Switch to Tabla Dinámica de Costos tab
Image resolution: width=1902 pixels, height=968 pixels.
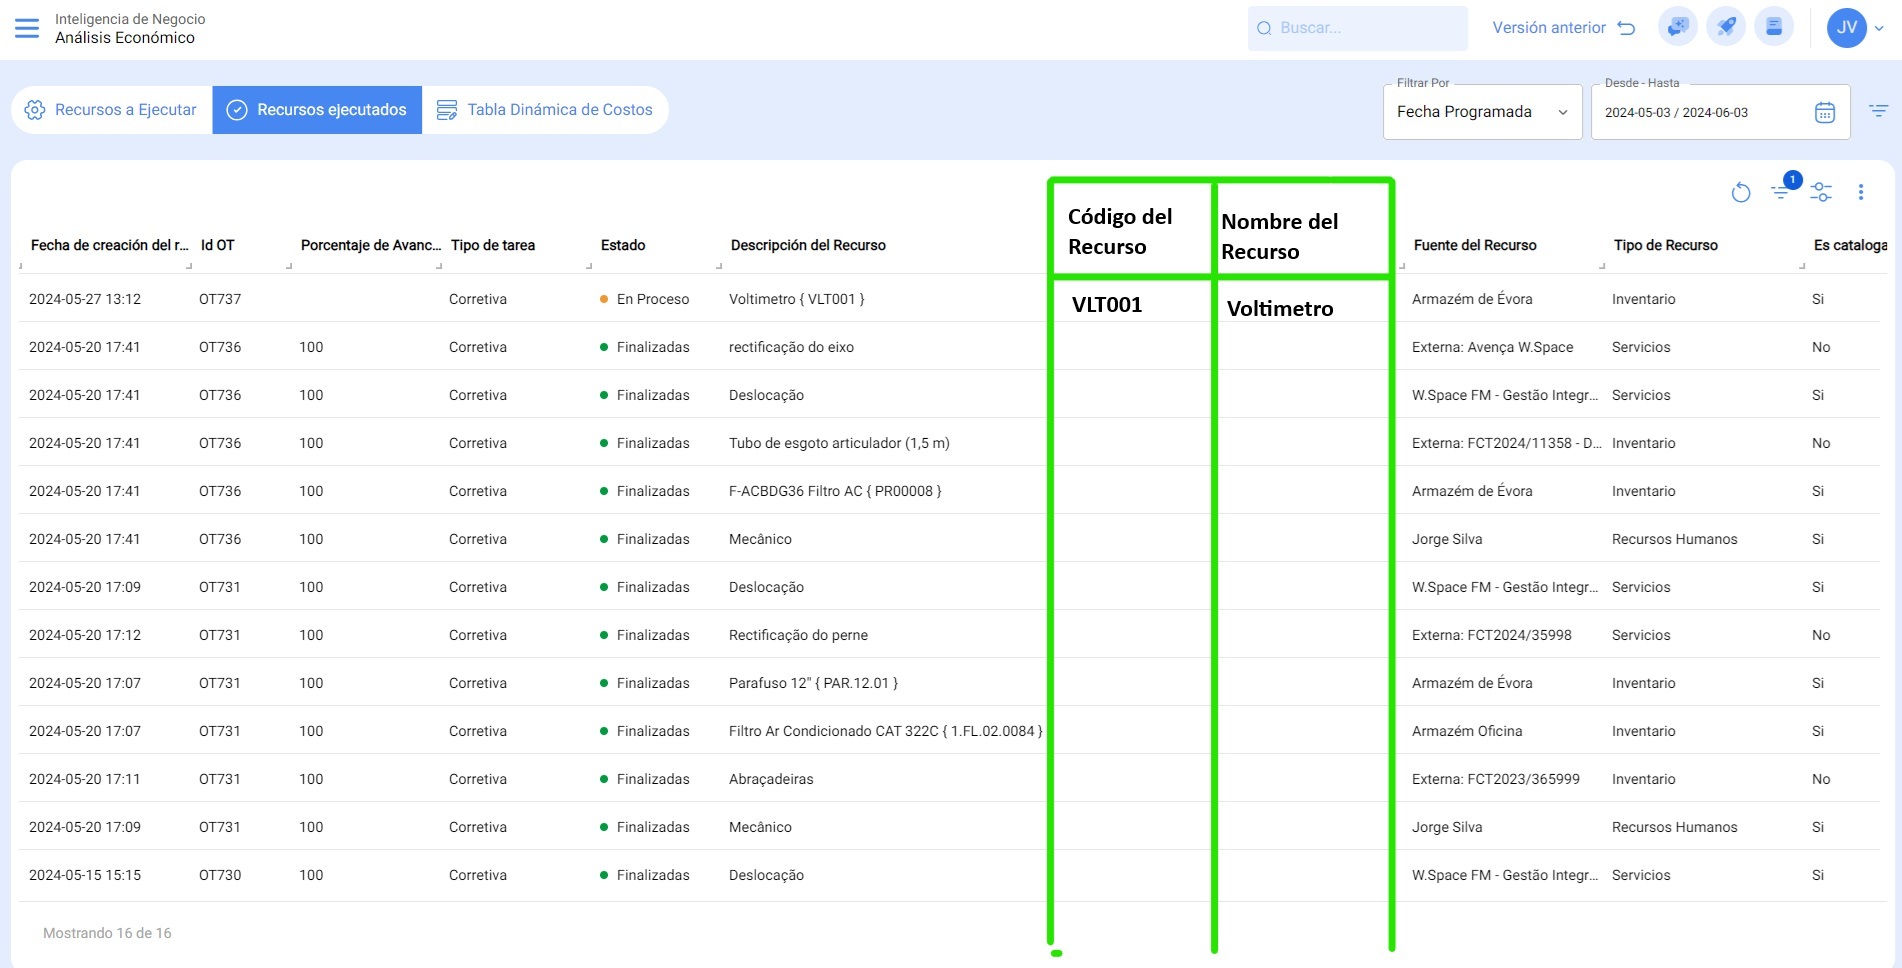(545, 110)
